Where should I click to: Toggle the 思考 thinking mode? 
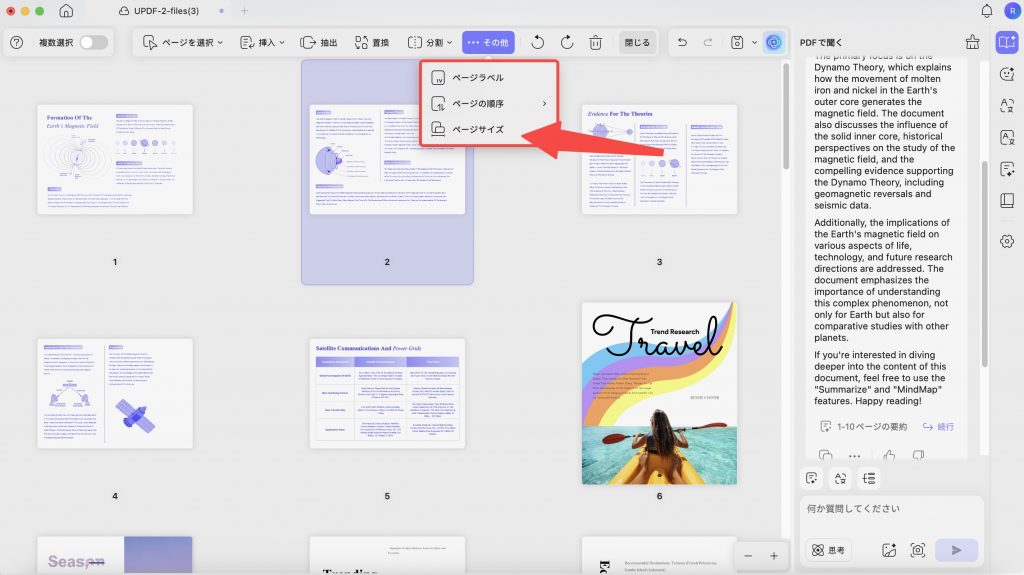[828, 550]
